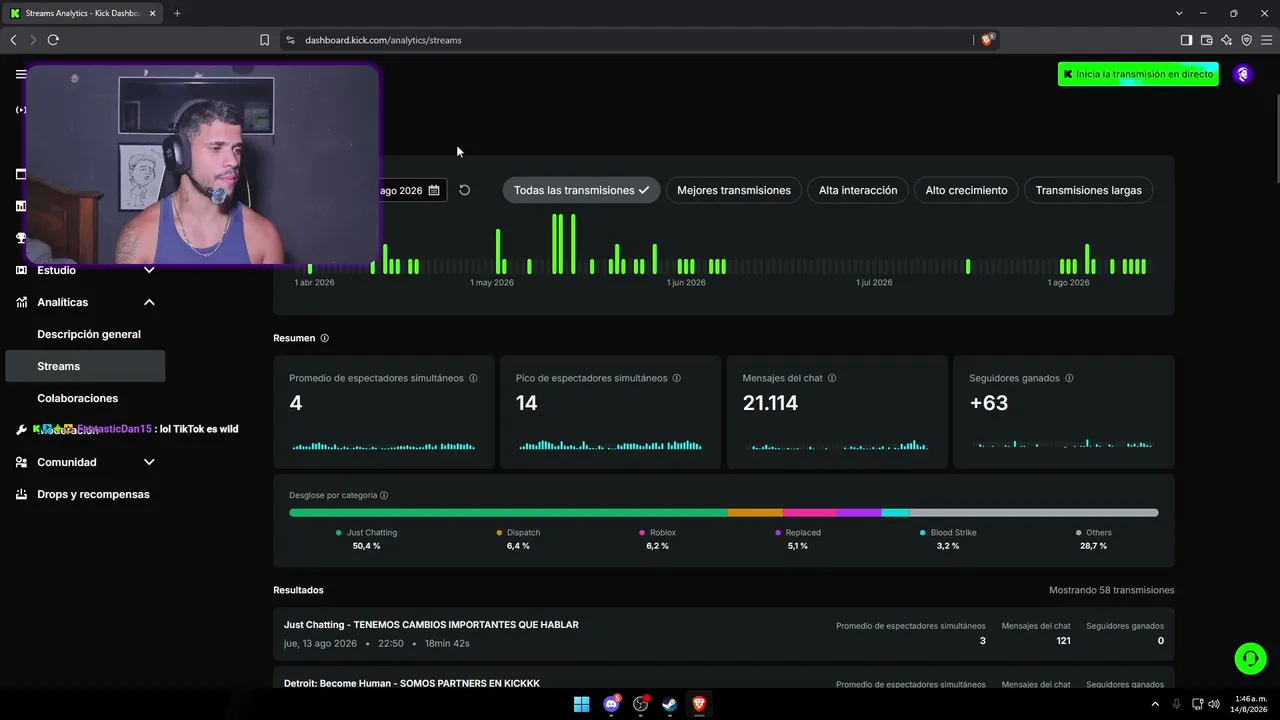
Task: Open the user avatar profile menu
Action: point(1242,74)
